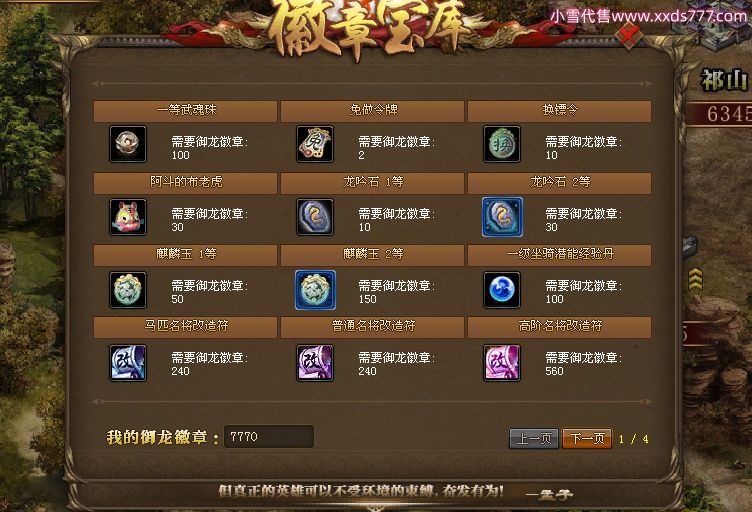Click the 一级坐骑潜能经验丹 blue orb icon
The image size is (752, 512).
502,290
